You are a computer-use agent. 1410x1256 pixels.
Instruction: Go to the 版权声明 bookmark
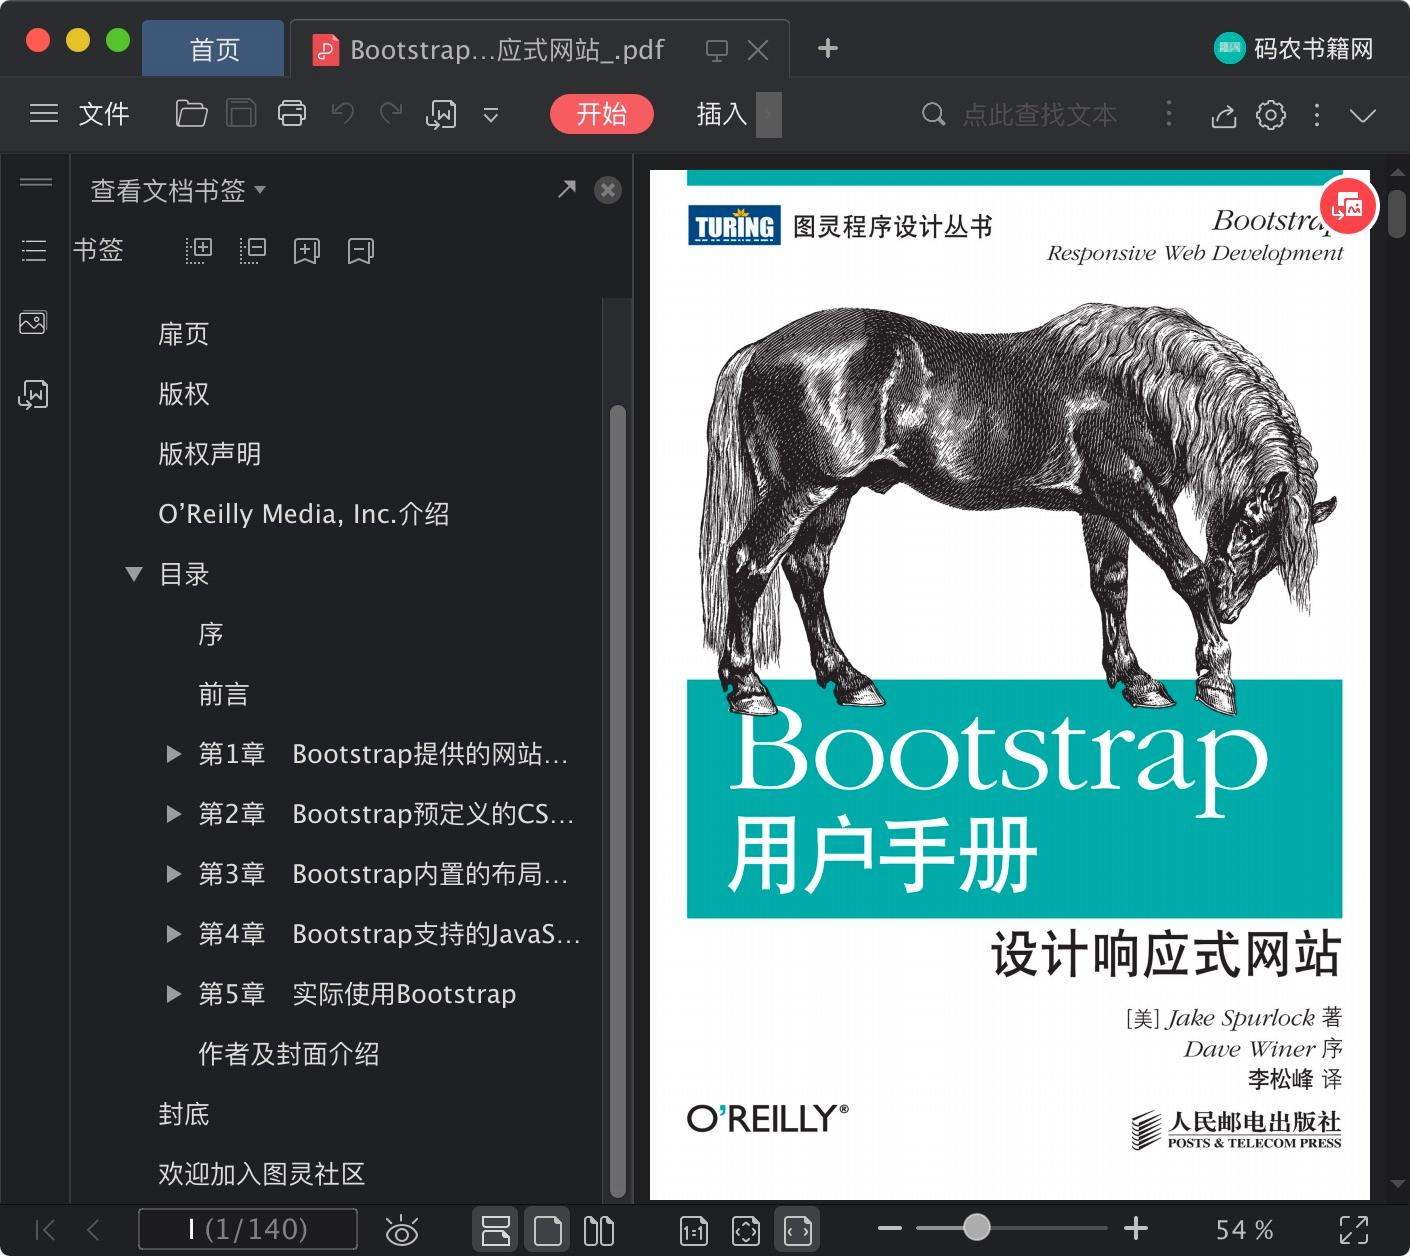(210, 454)
